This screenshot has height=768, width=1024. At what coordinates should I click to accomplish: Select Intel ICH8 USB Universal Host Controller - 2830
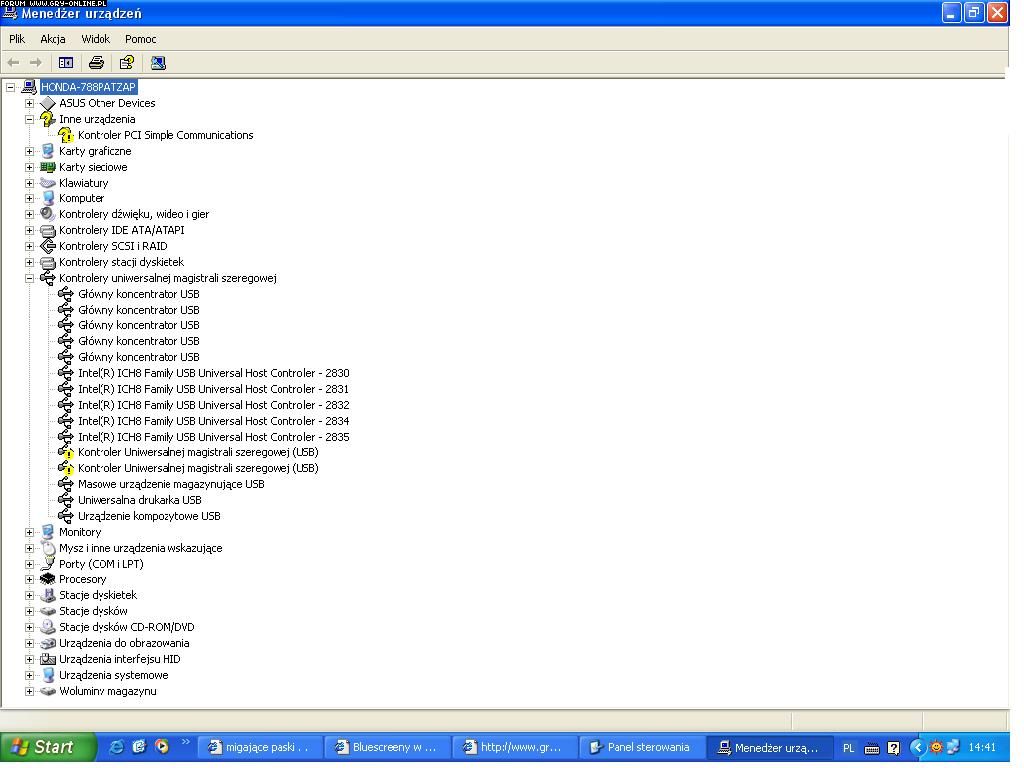pos(214,373)
